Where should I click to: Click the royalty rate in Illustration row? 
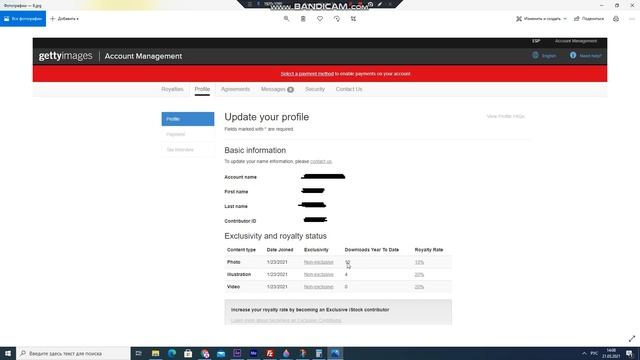click(x=419, y=274)
